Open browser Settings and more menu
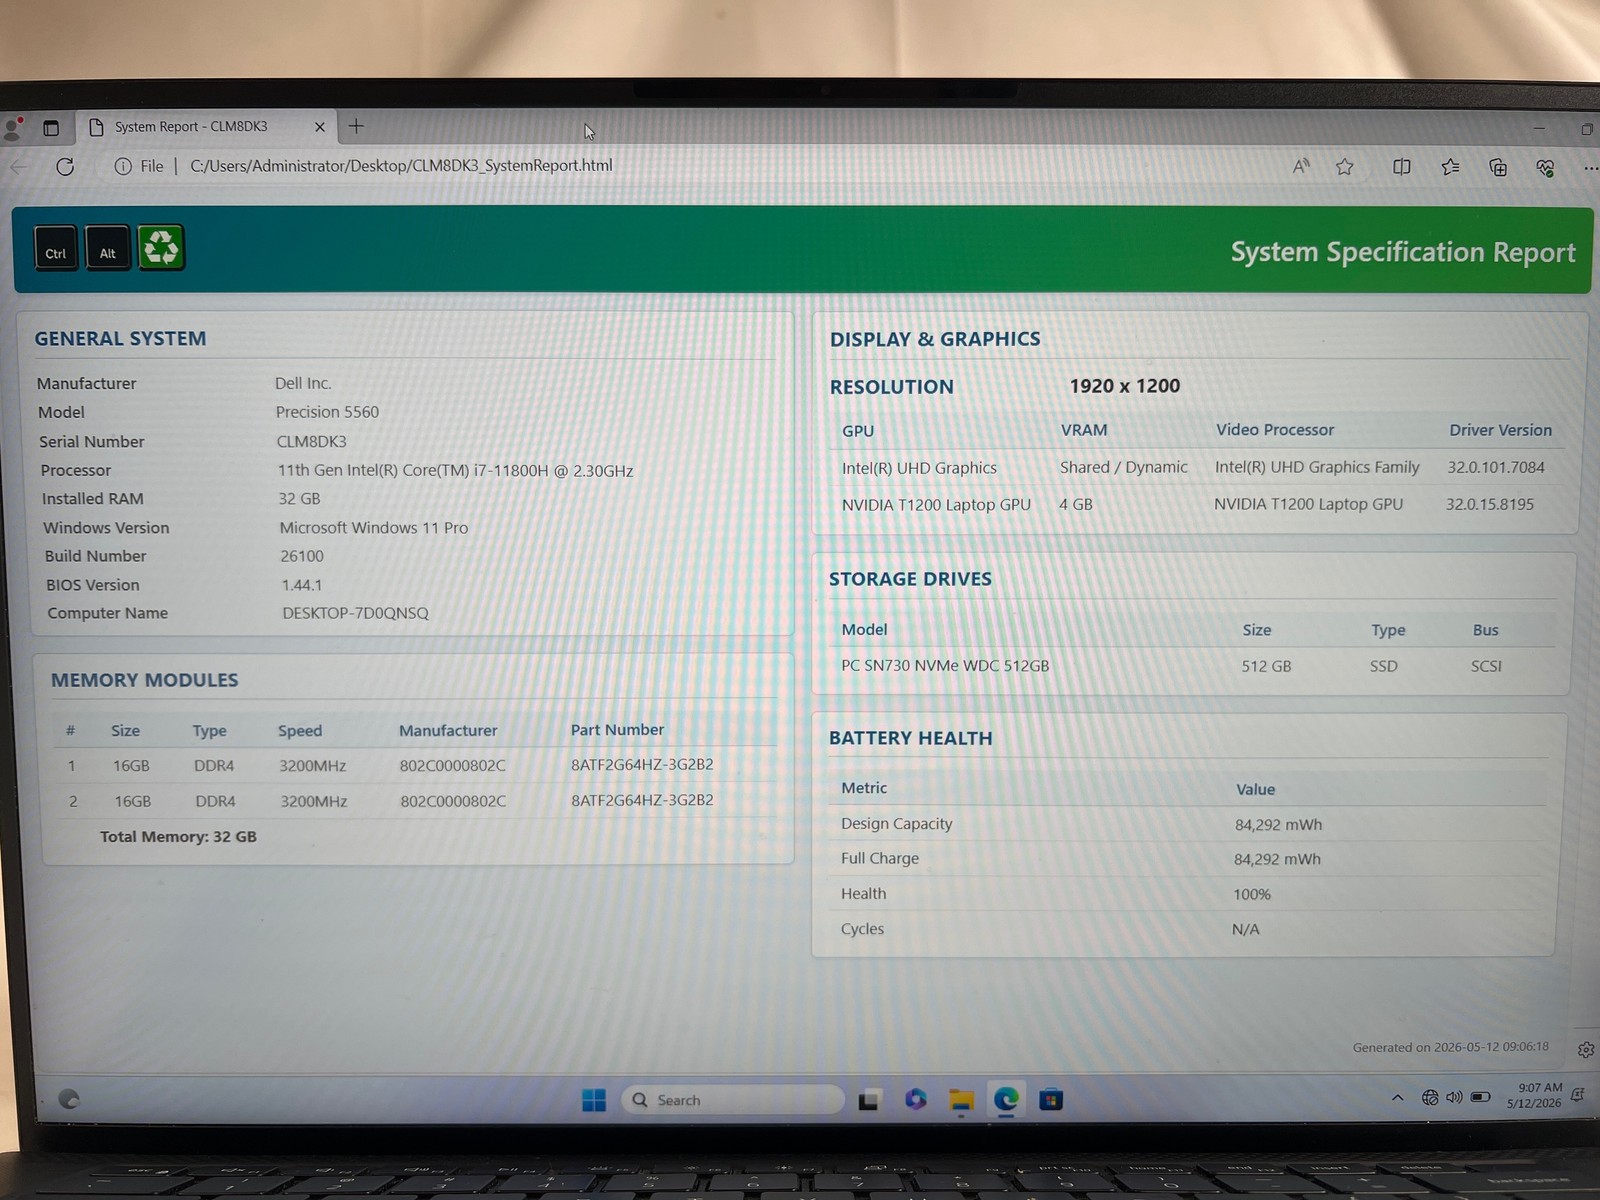The width and height of the screenshot is (1600, 1200). (1590, 169)
